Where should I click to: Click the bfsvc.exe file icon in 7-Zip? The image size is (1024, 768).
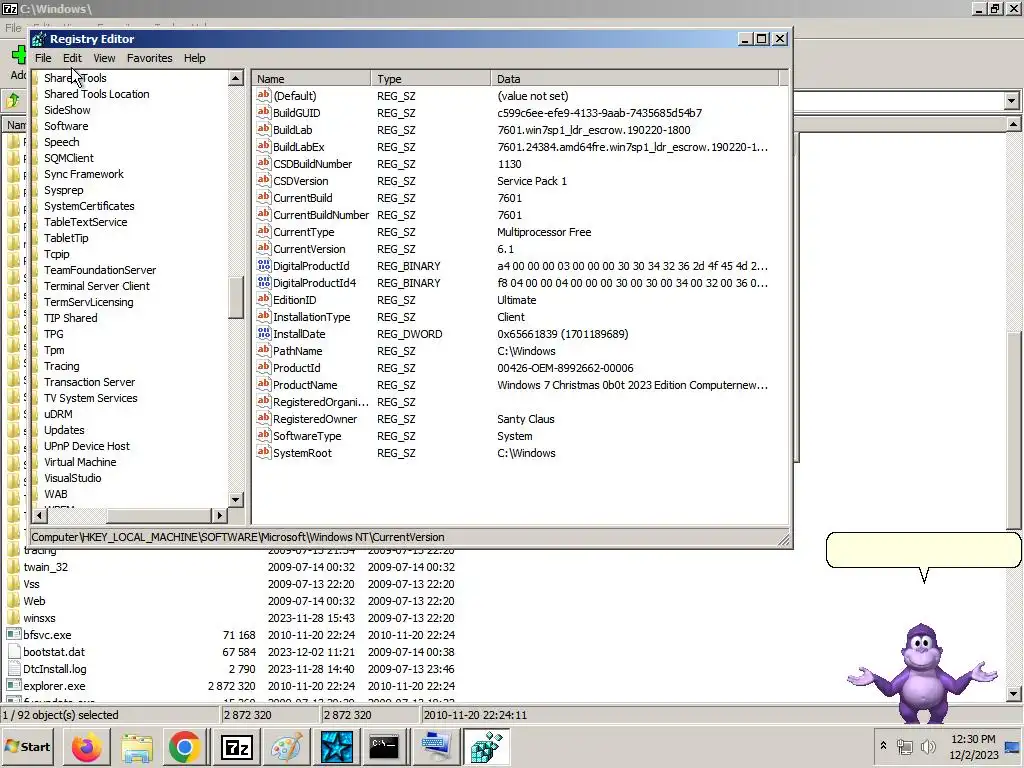coord(14,635)
